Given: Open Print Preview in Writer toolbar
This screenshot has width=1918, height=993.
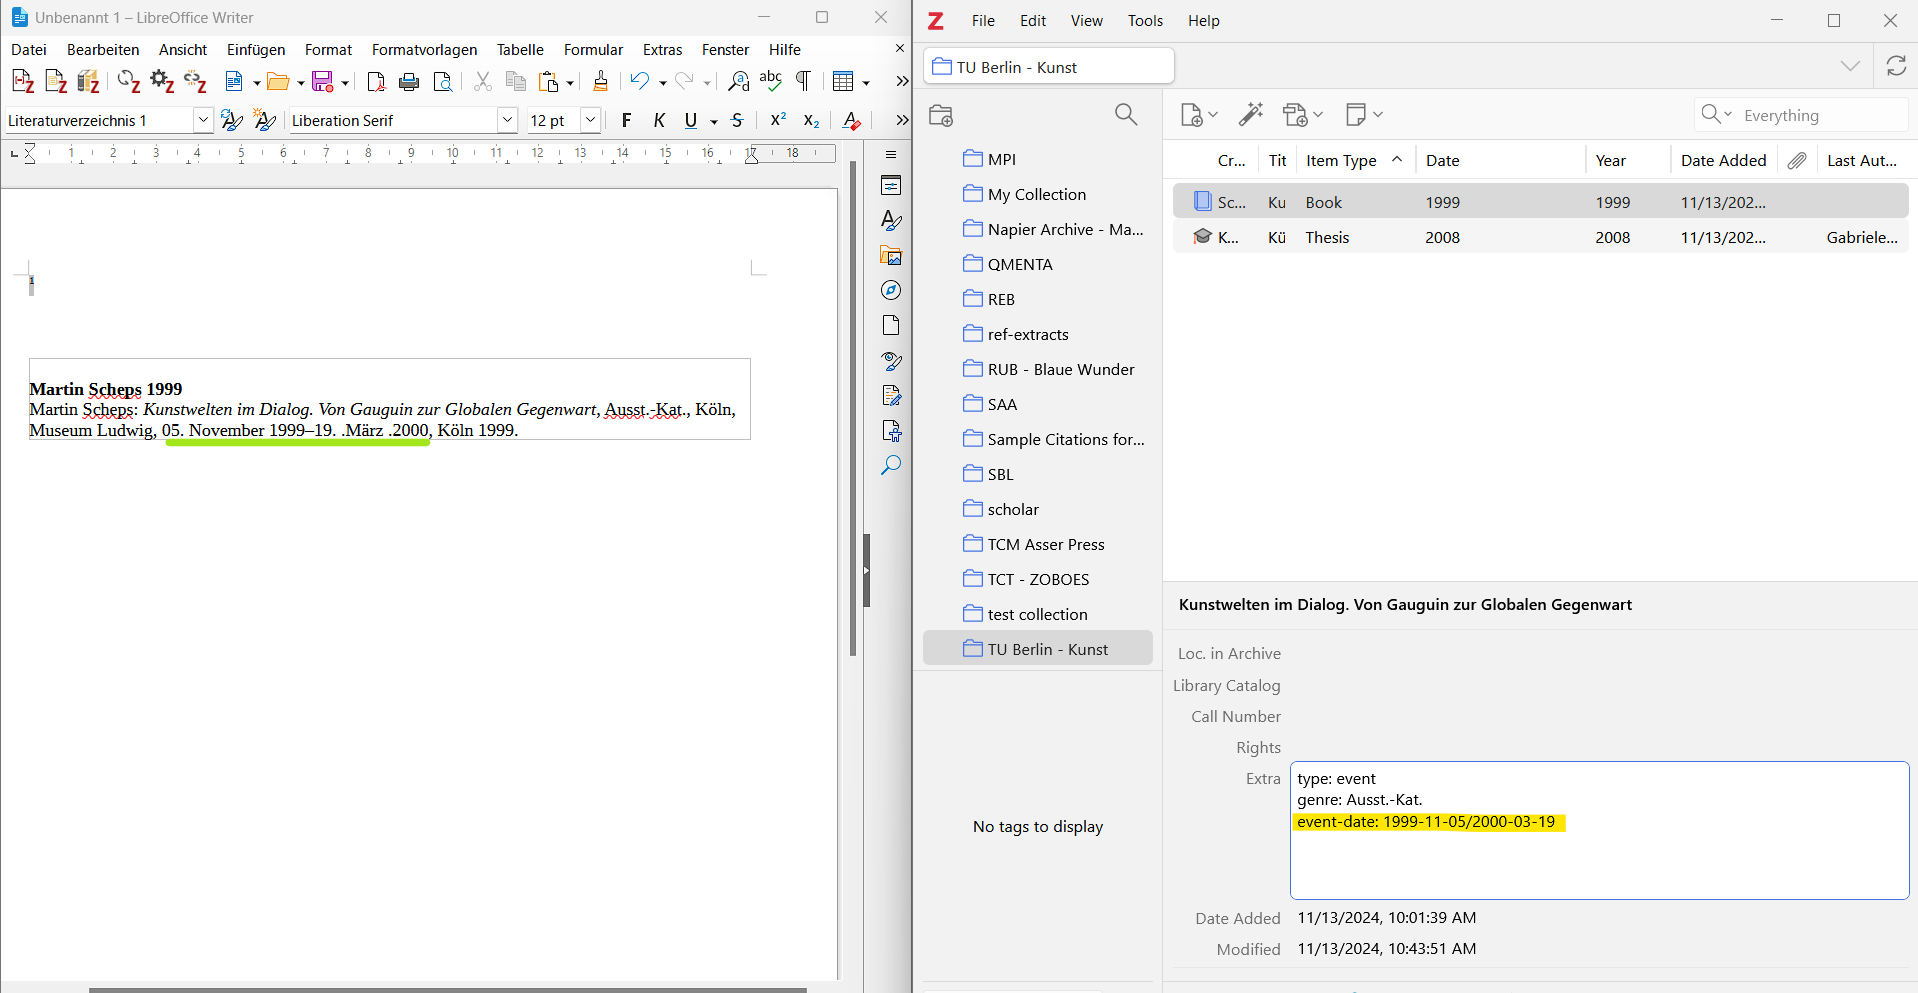Looking at the screenshot, I should [443, 82].
